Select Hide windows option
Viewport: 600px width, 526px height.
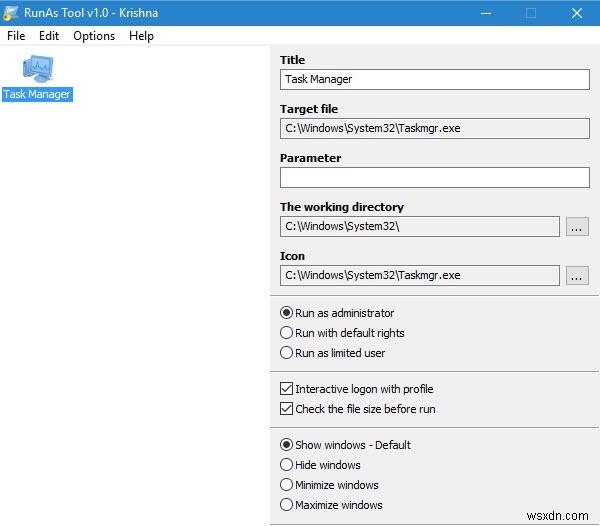click(320, 464)
